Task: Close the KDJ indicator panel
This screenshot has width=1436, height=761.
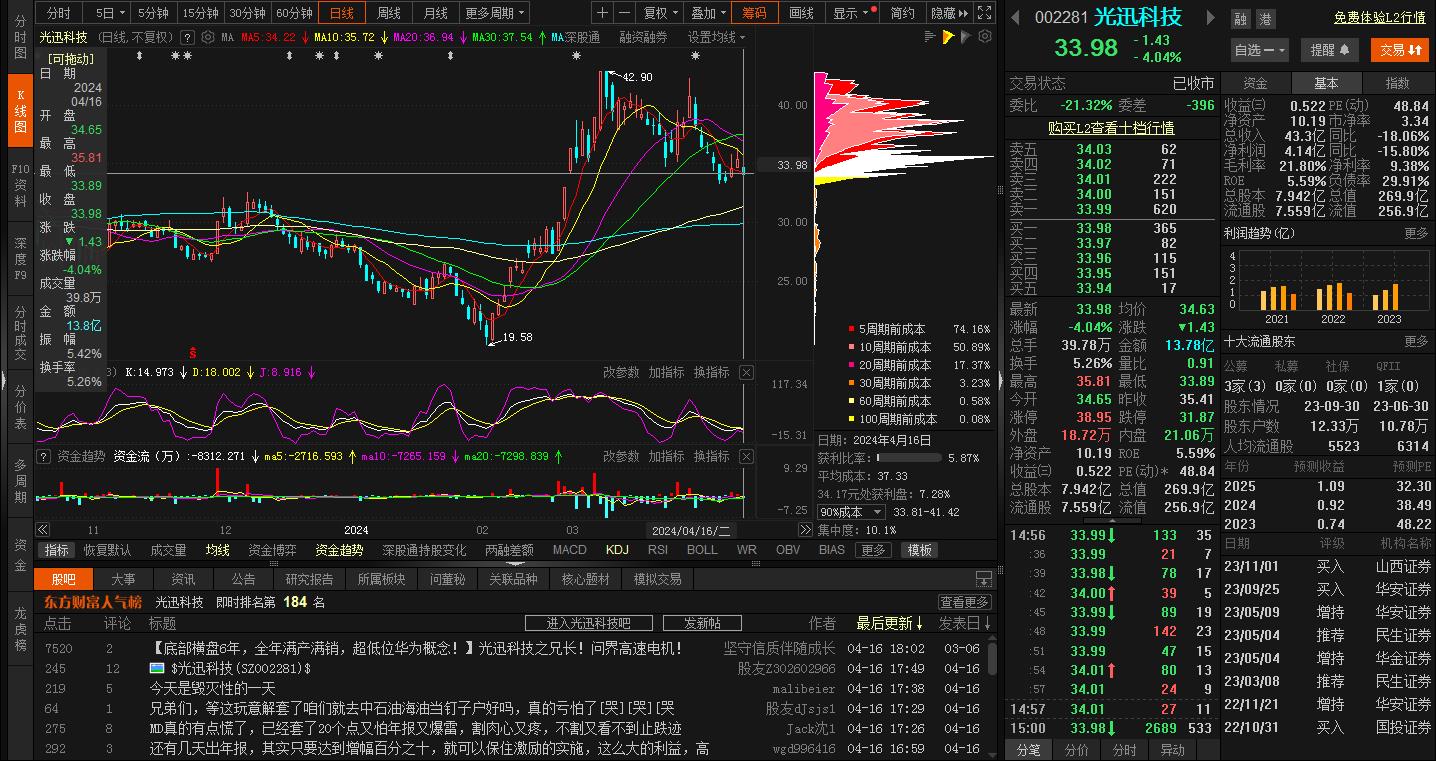Action: point(746,372)
